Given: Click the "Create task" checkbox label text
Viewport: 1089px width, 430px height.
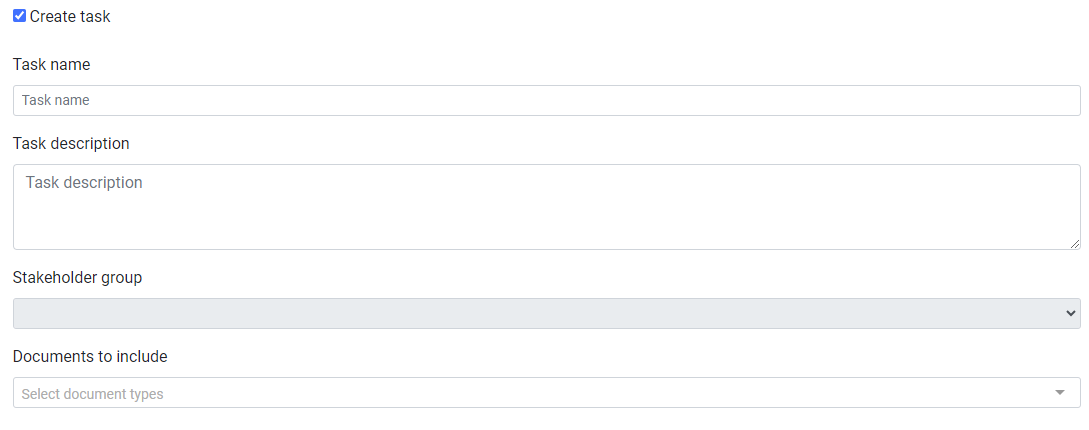Looking at the screenshot, I should click(70, 17).
